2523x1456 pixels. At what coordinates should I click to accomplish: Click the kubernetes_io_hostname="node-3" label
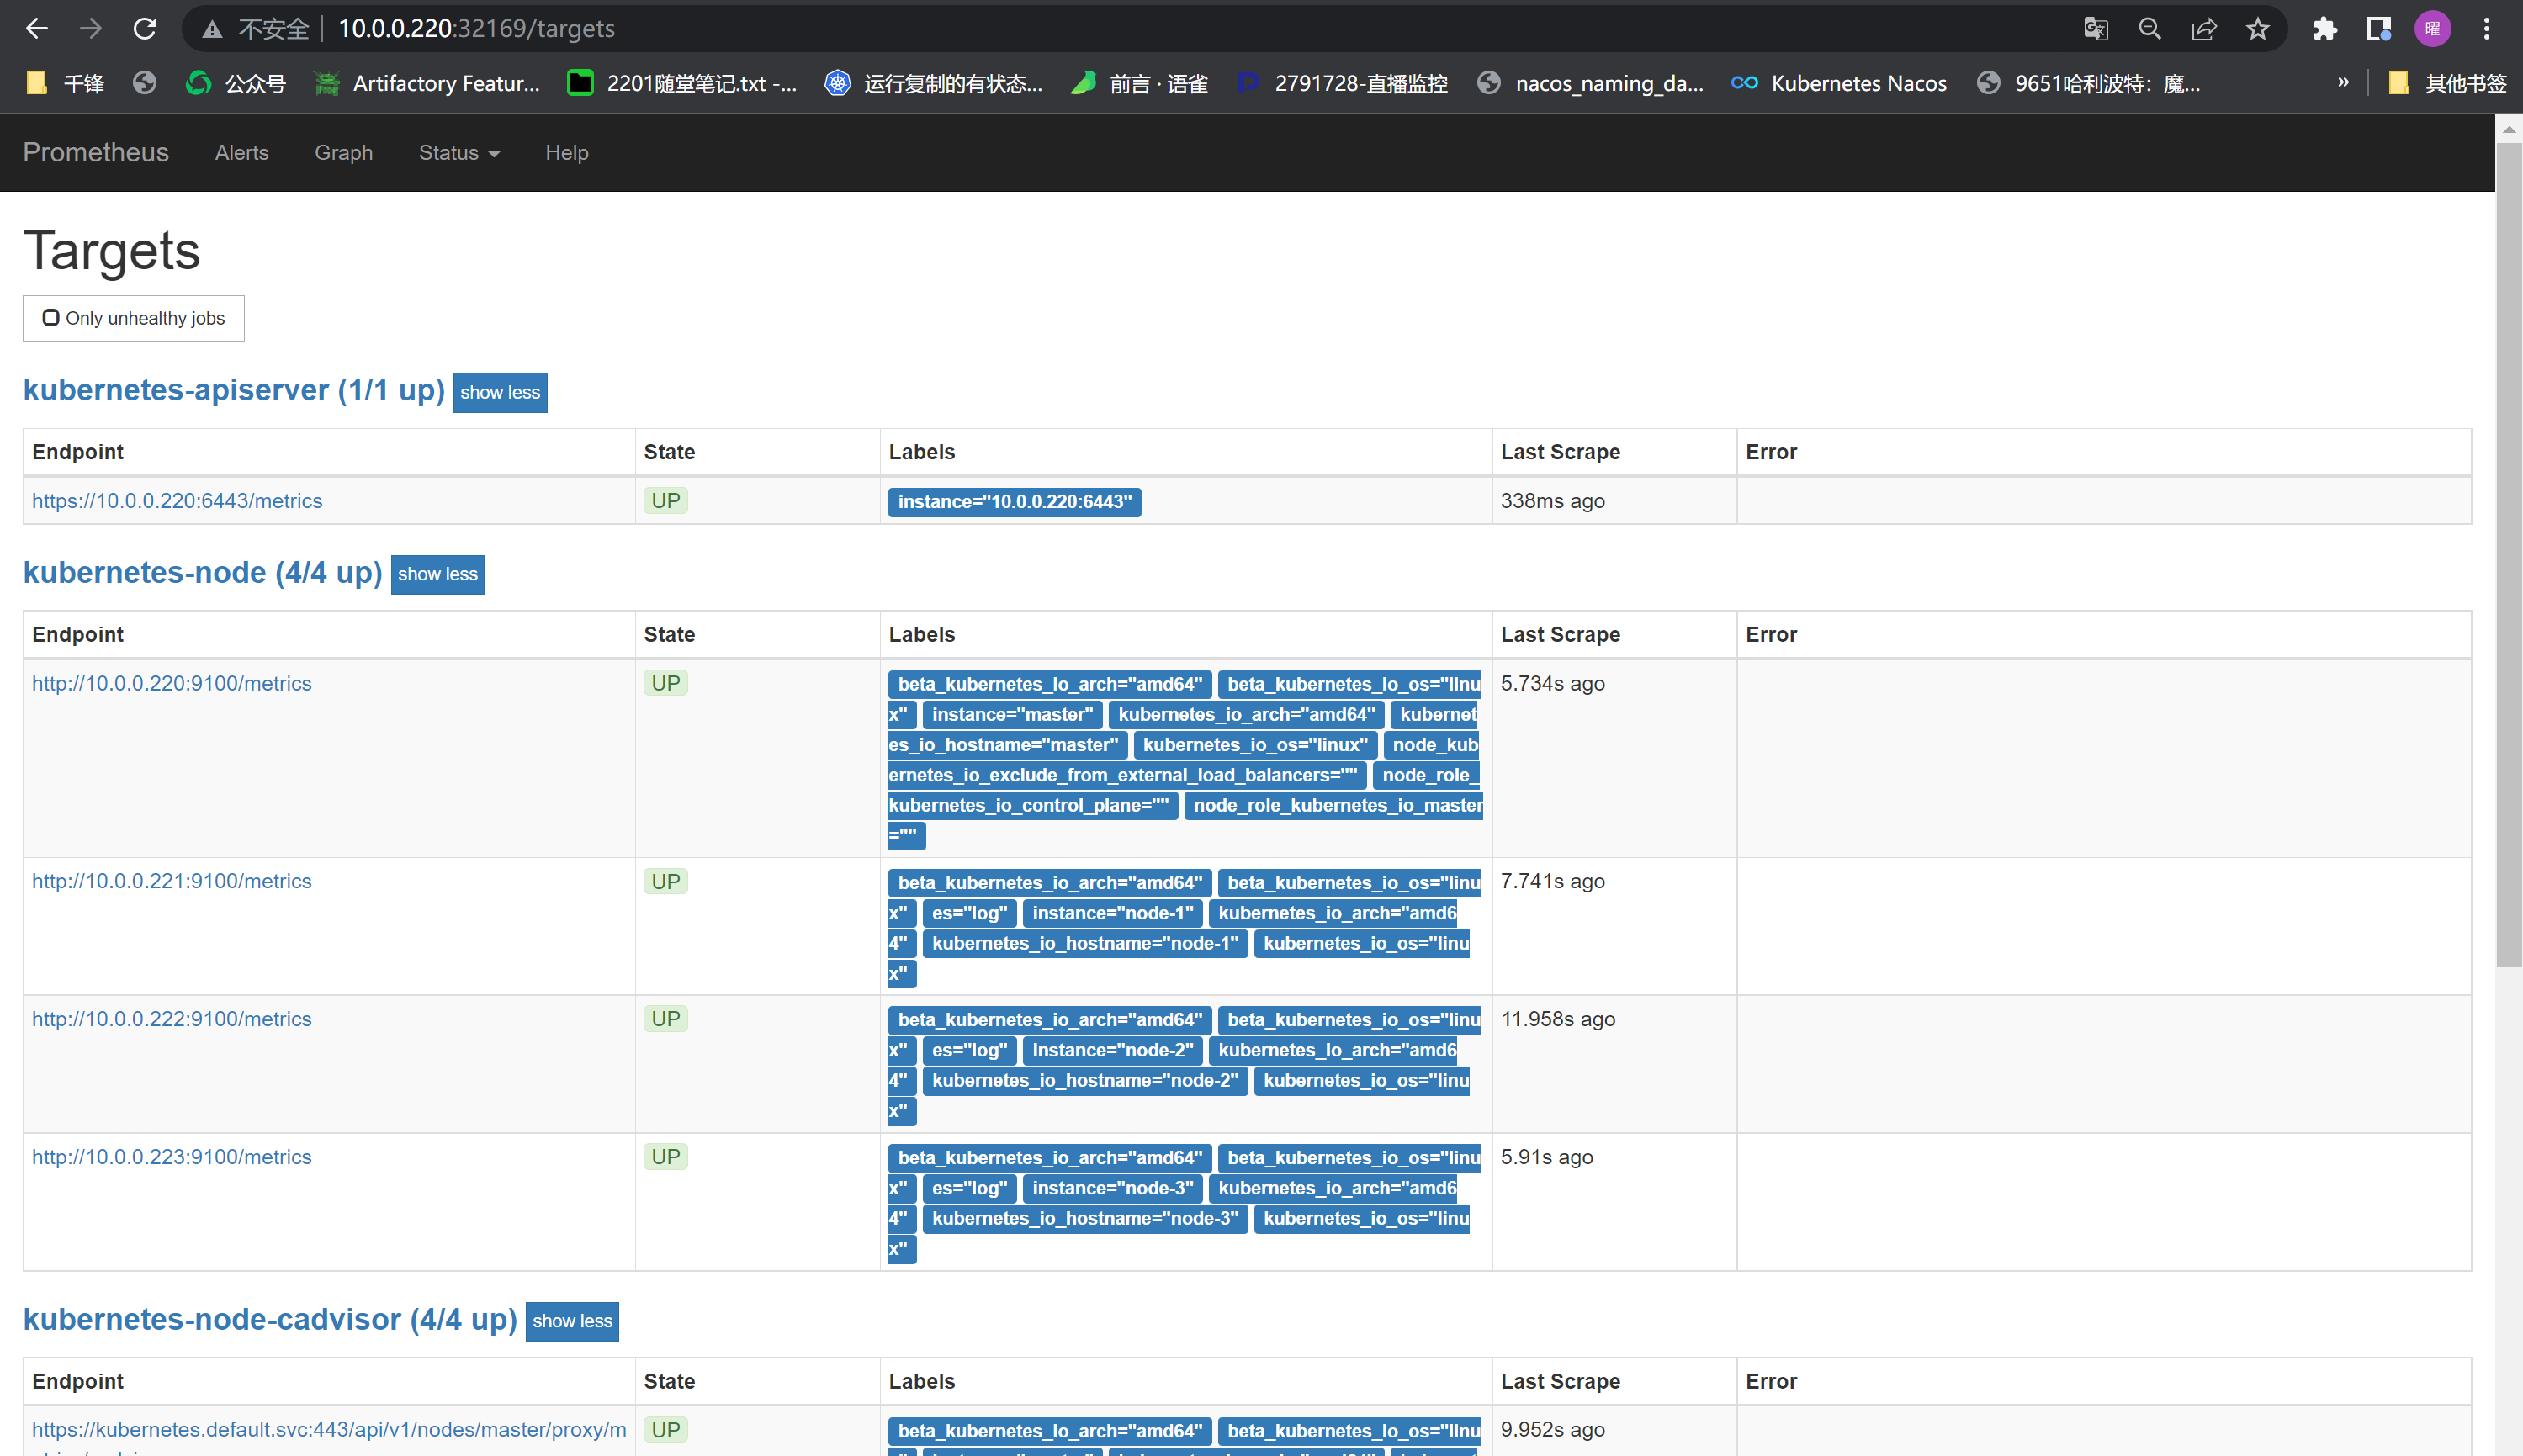point(1085,1218)
